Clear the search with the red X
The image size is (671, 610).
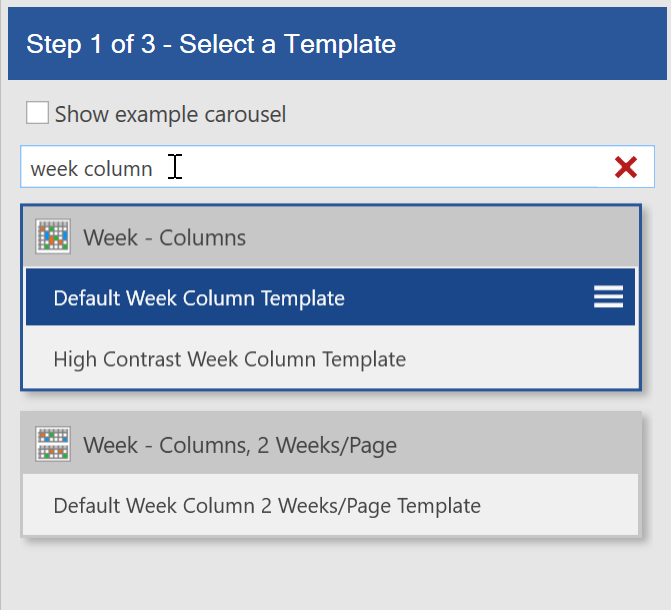click(x=626, y=168)
